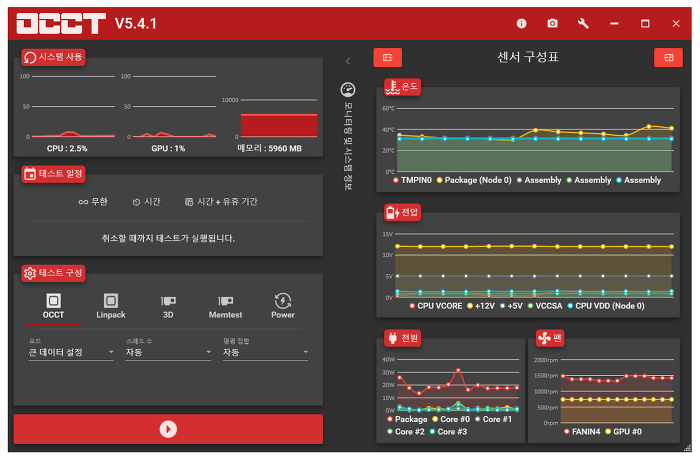
Task: Select the Power test type
Action: point(283,306)
